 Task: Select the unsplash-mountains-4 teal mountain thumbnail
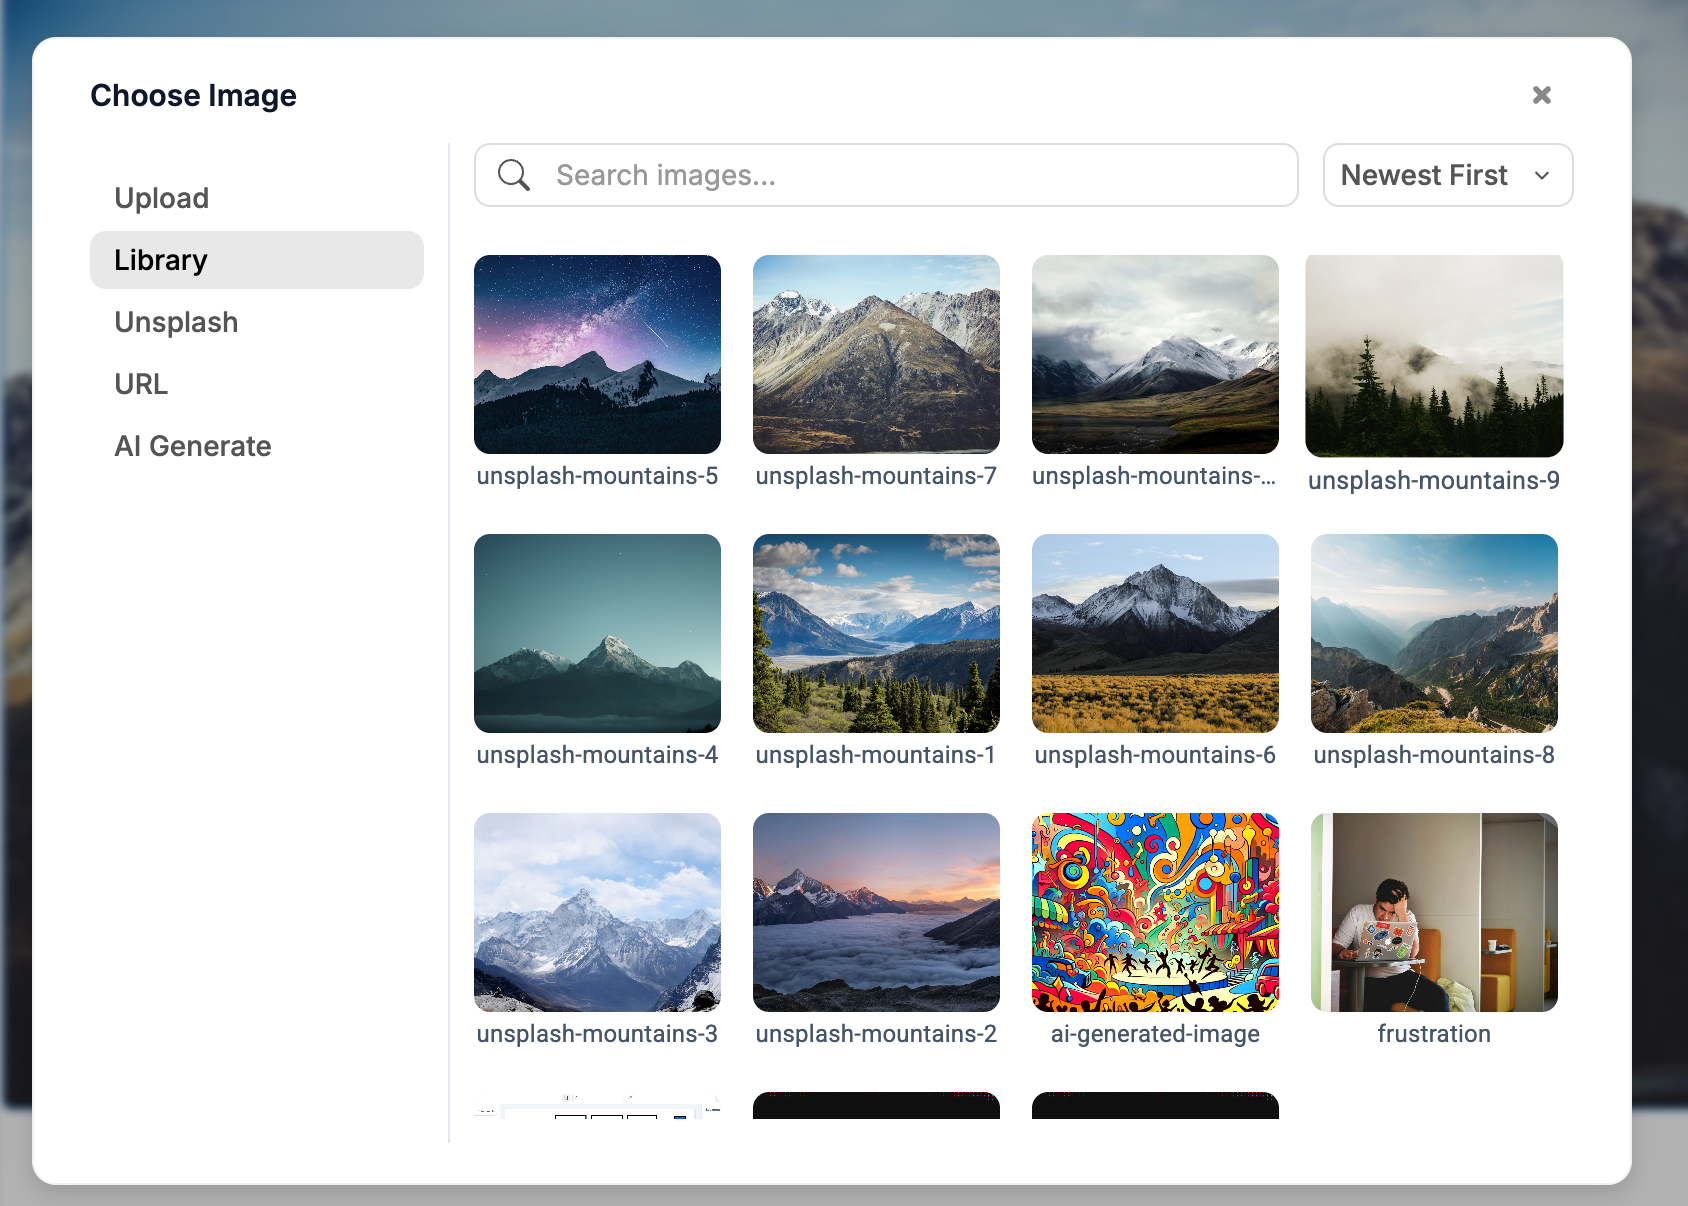(x=597, y=633)
